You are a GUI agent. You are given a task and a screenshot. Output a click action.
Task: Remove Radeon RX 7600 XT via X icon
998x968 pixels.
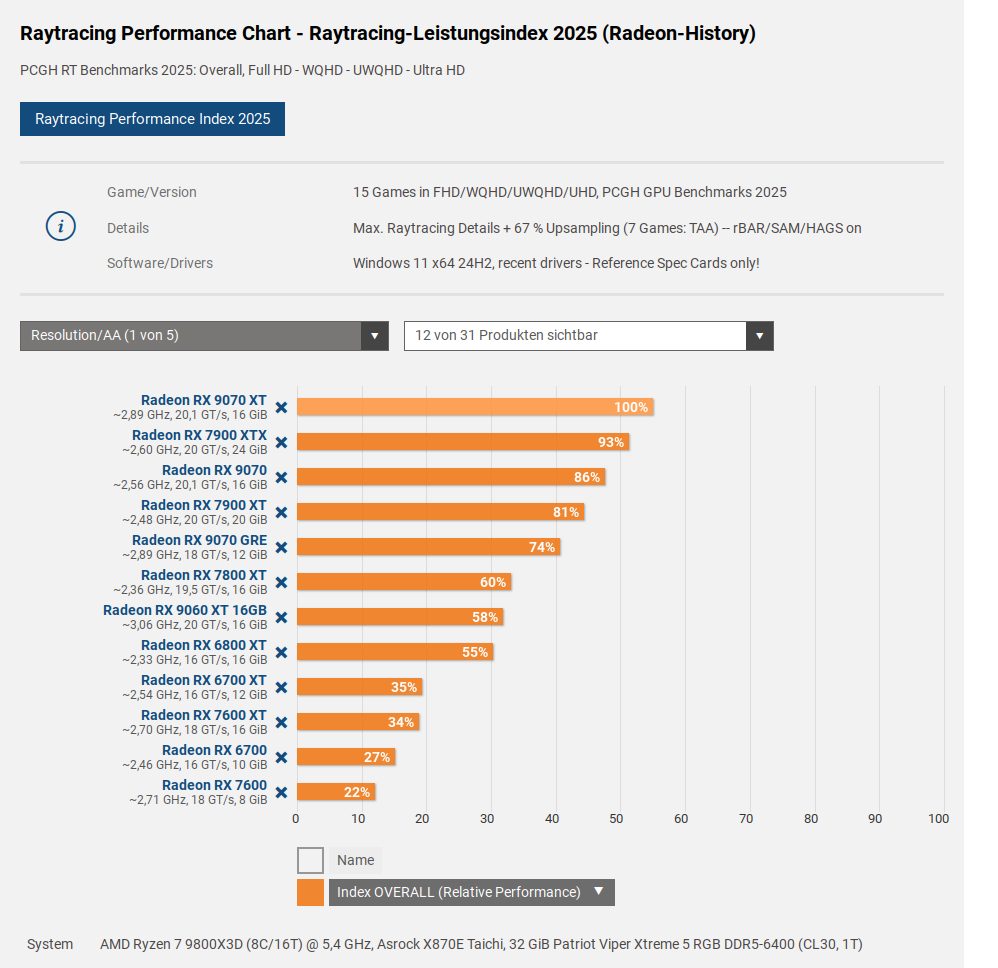click(281, 722)
